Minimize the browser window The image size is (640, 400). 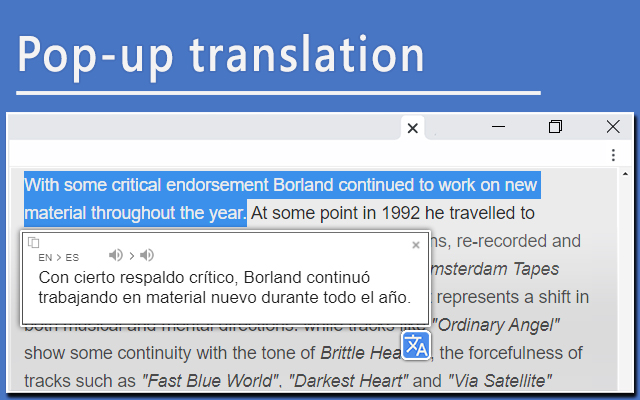point(498,127)
